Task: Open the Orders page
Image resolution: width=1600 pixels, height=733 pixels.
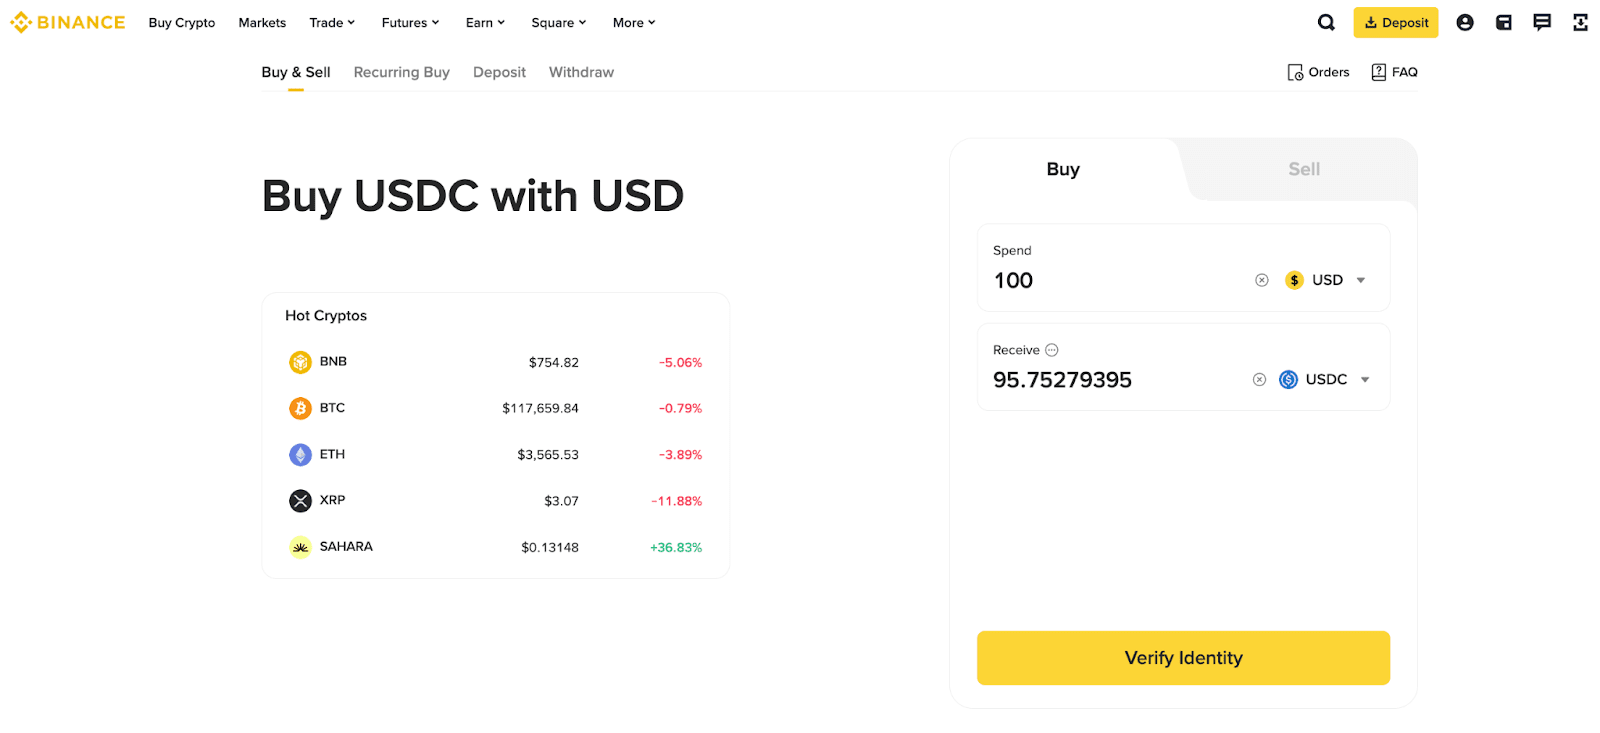Action: coord(1318,72)
